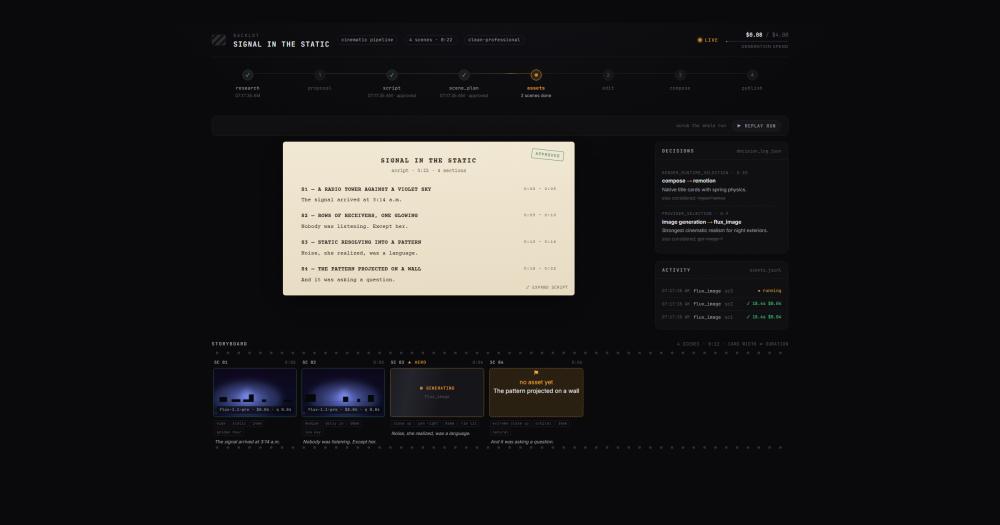The height and width of the screenshot is (525, 1000).
Task: Click the scene_plan stage checkmark node
Action: click(x=464, y=75)
